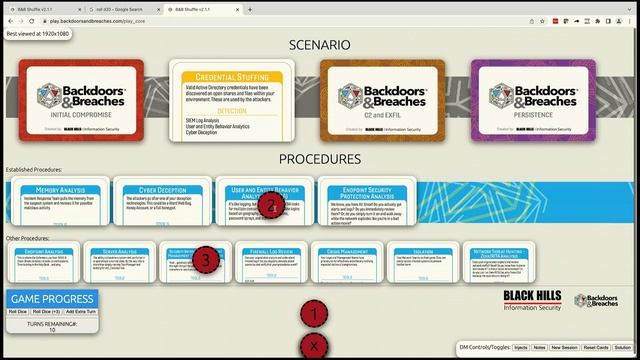This screenshot has height=360, width=640.
Task: Choose the Firewall Log Review card
Action: pyautogui.click(x=271, y=262)
